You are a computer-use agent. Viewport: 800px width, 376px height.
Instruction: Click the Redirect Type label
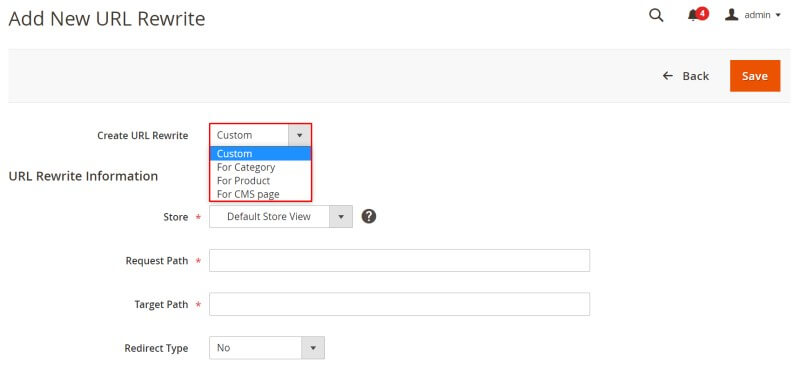pyautogui.click(x=156, y=348)
